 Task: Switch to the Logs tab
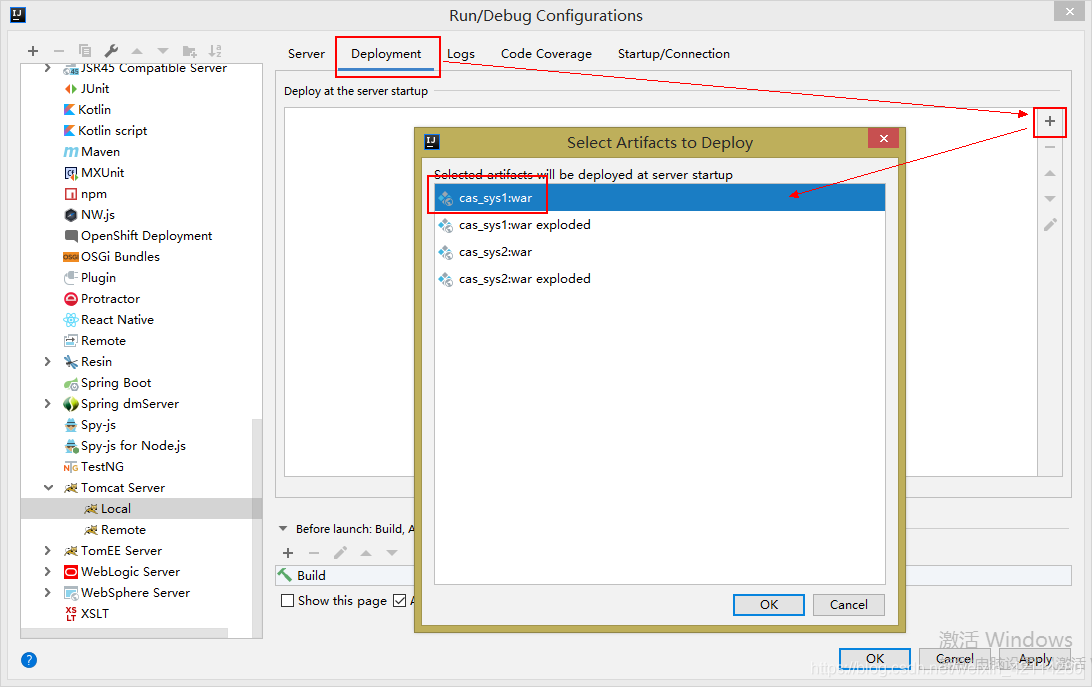[460, 54]
